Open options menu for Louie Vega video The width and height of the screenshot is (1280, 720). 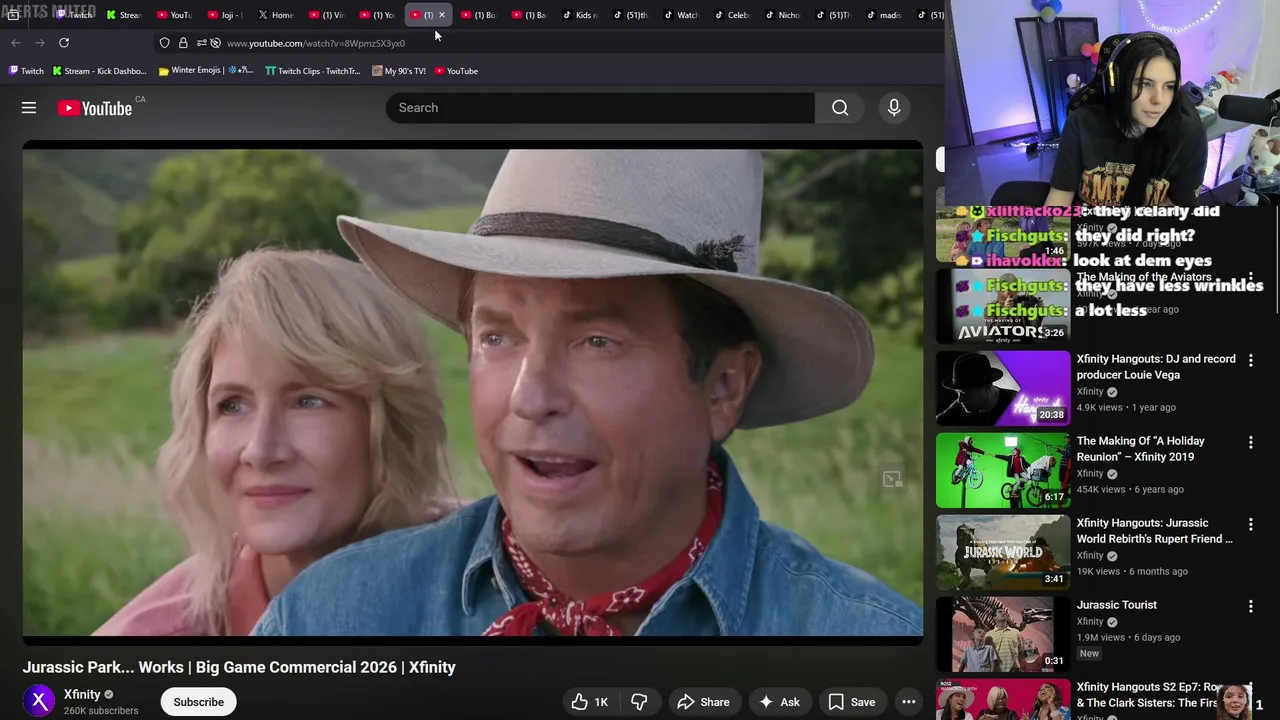1250,360
